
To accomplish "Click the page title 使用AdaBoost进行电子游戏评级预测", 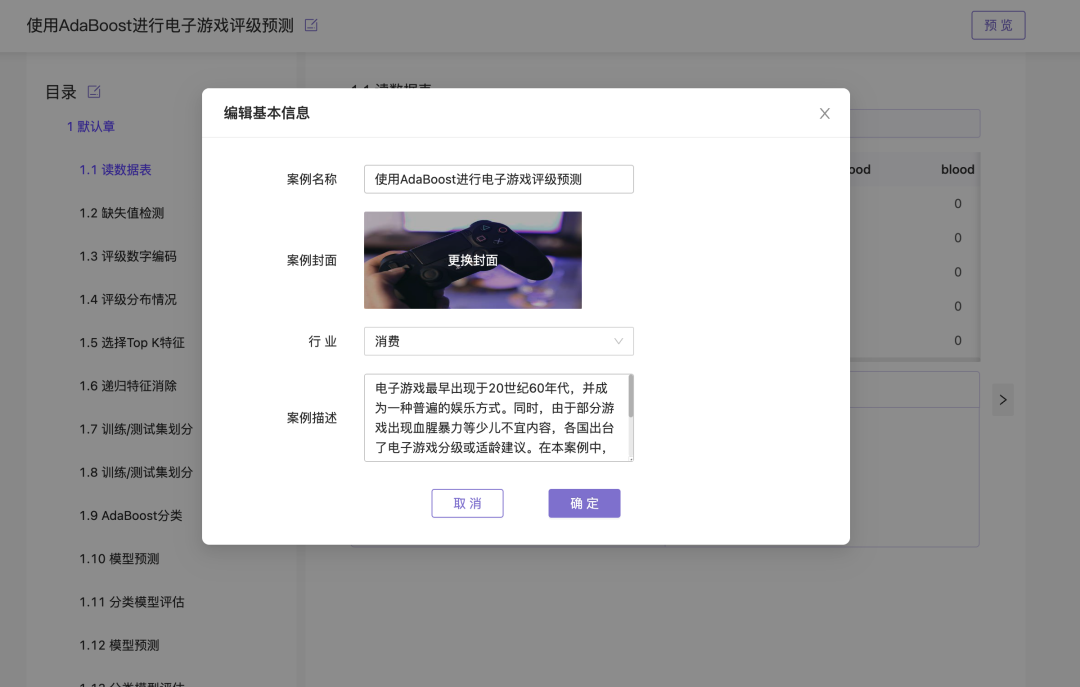I will tap(160, 25).
